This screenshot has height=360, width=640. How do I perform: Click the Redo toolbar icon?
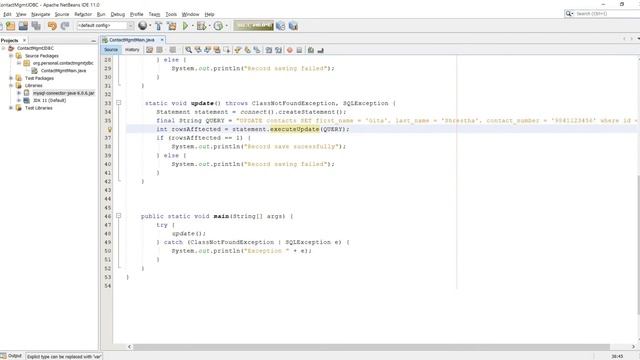click(65, 26)
